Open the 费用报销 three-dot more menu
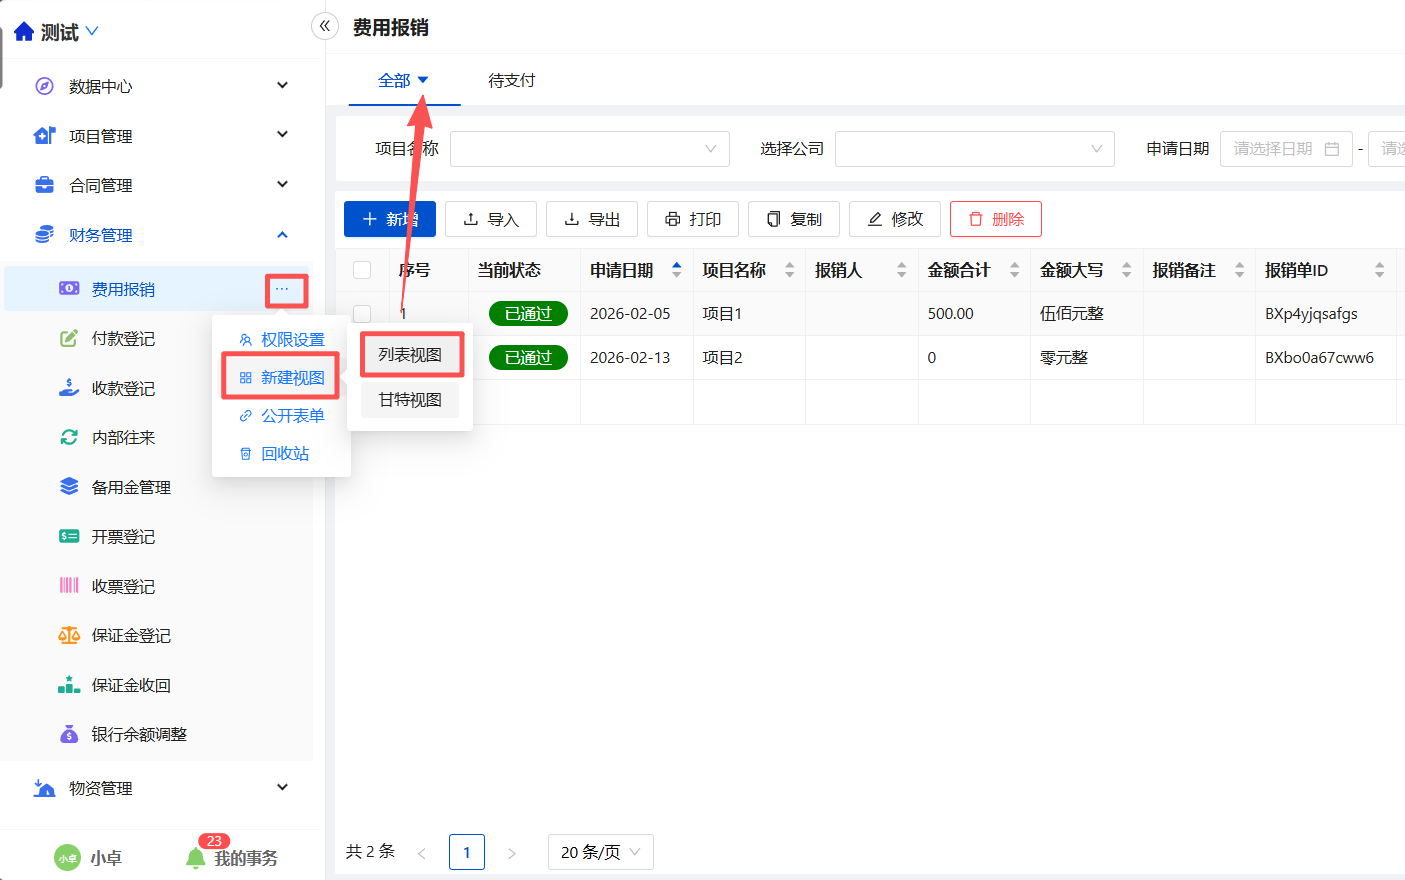Viewport: 1405px width, 880px height. [x=282, y=289]
